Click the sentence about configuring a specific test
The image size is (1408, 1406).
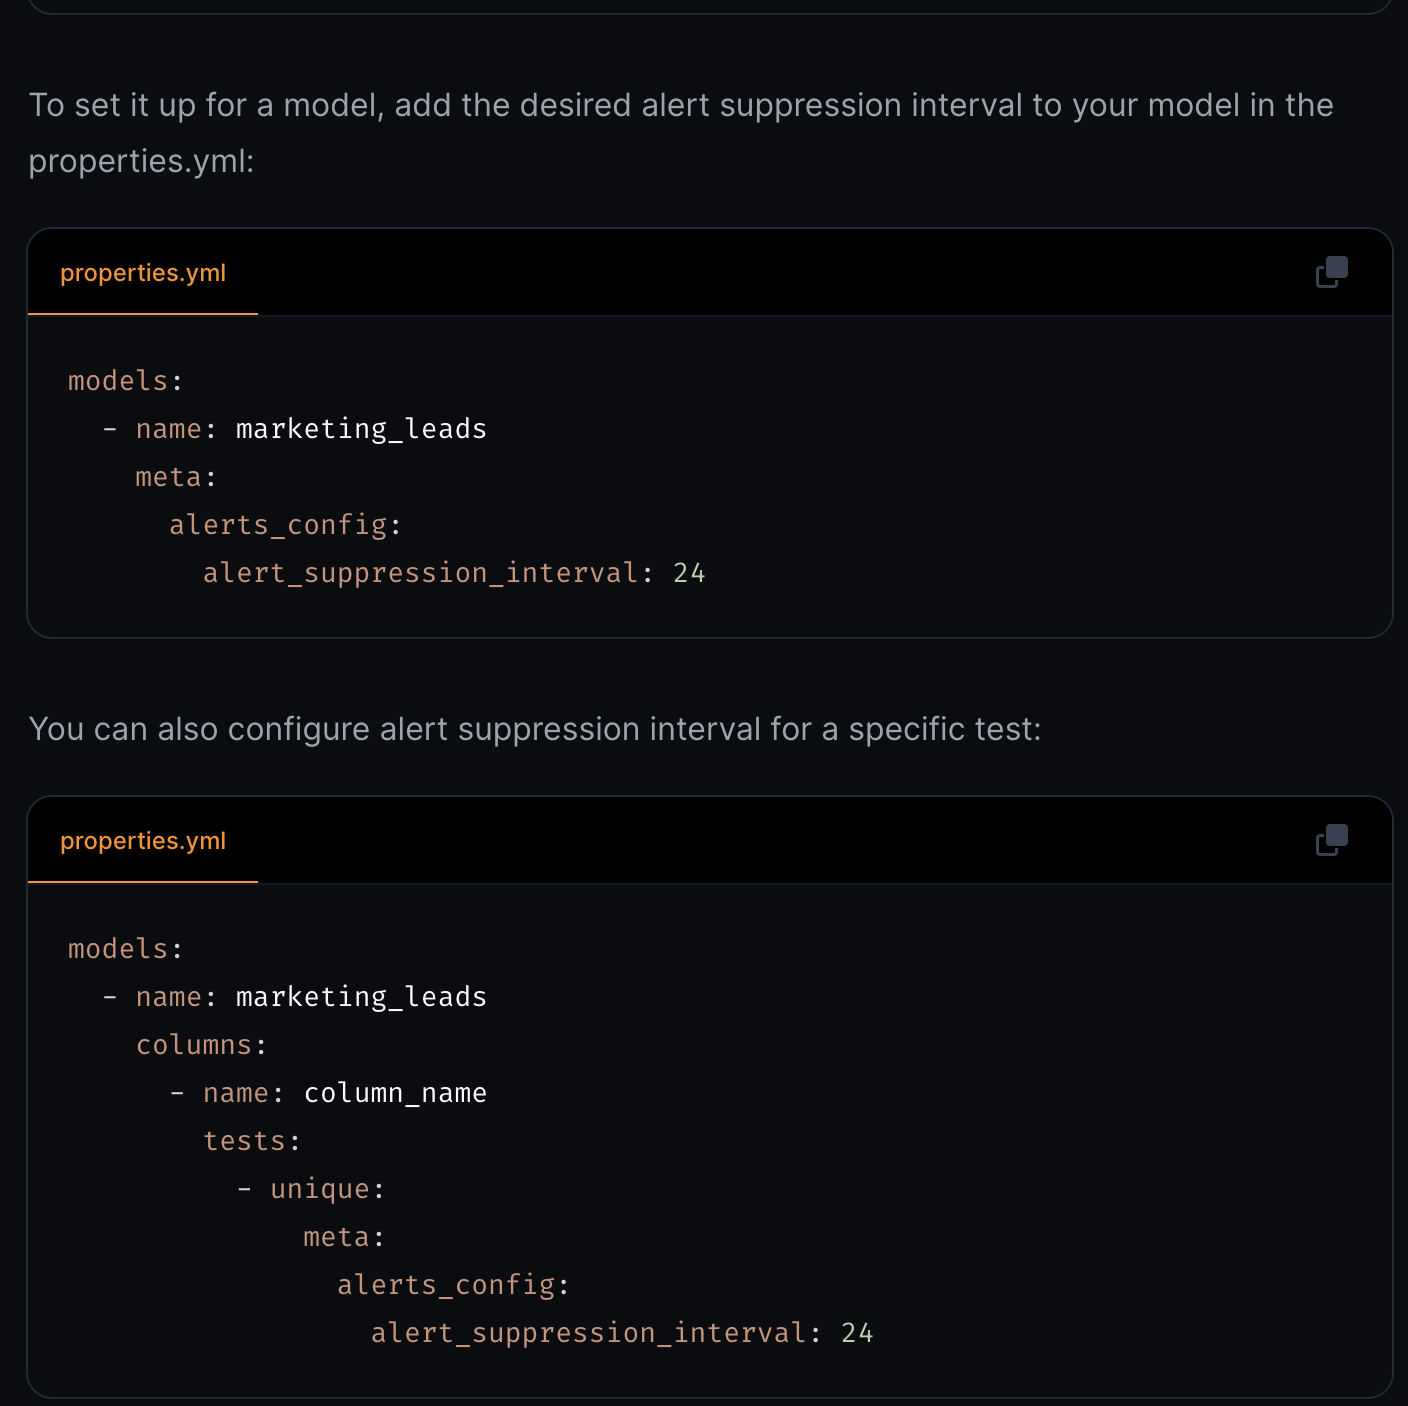535,729
